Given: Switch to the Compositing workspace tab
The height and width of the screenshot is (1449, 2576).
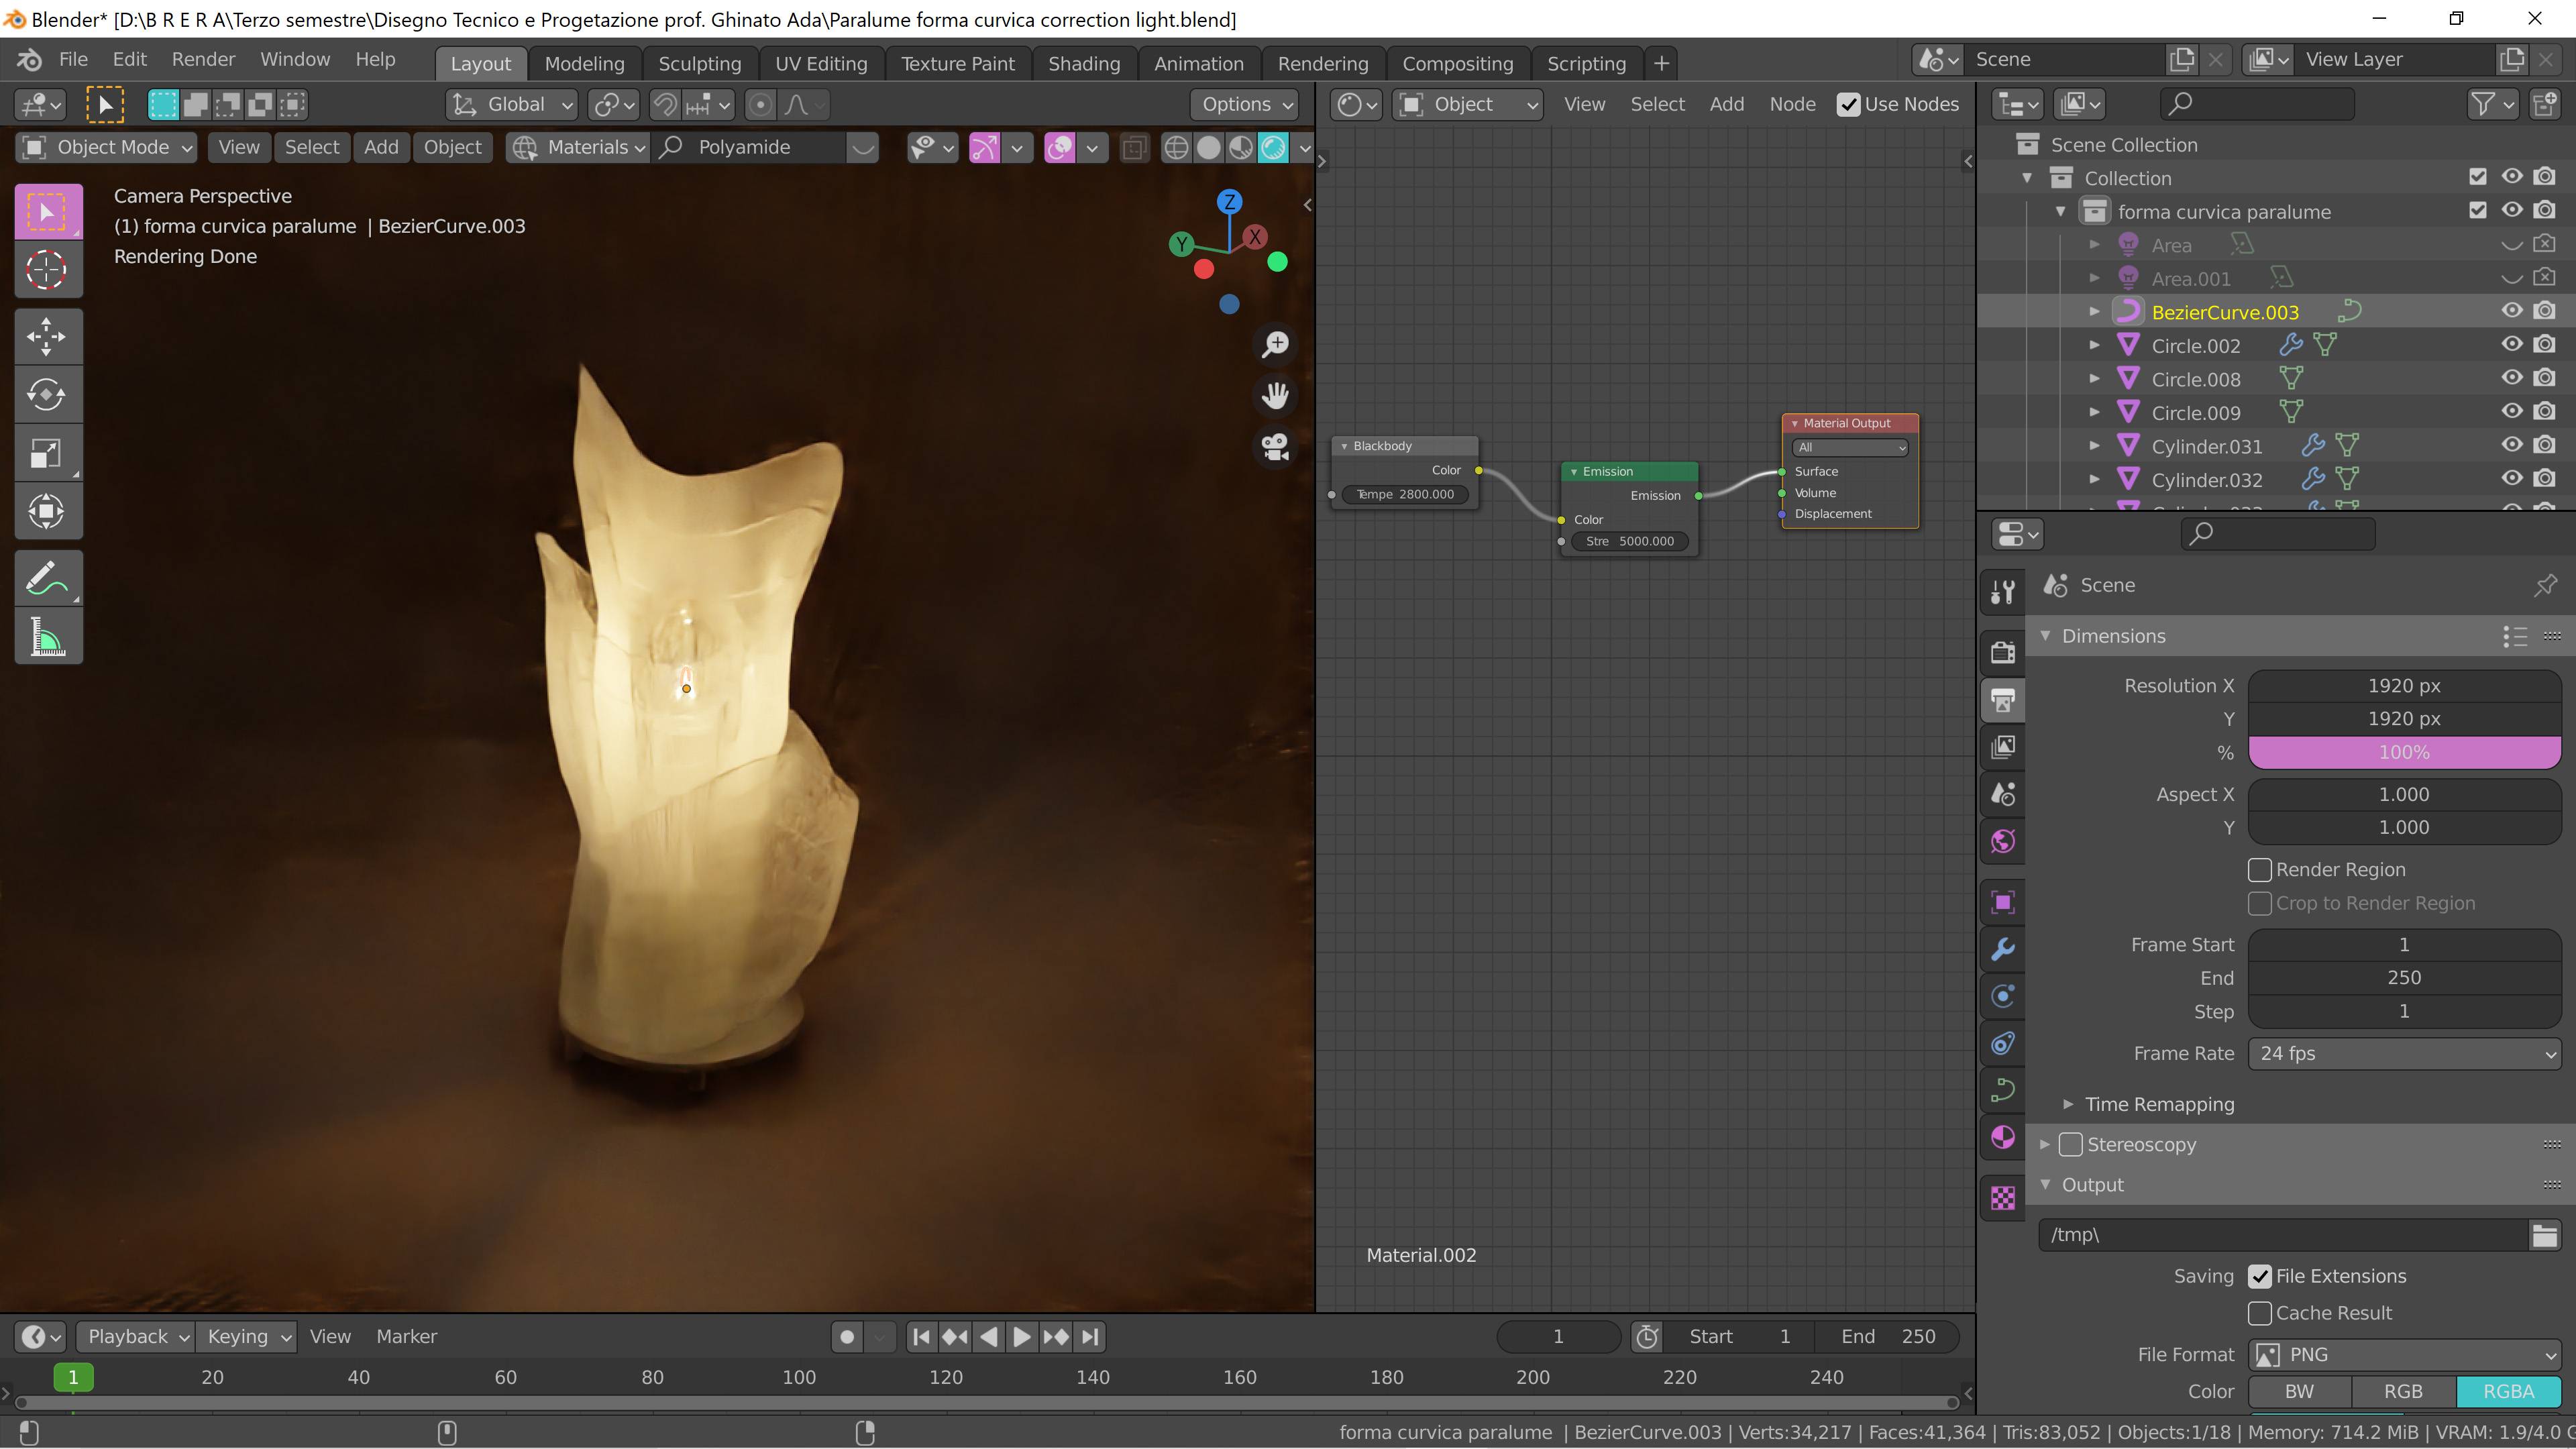Looking at the screenshot, I should 1457,63.
